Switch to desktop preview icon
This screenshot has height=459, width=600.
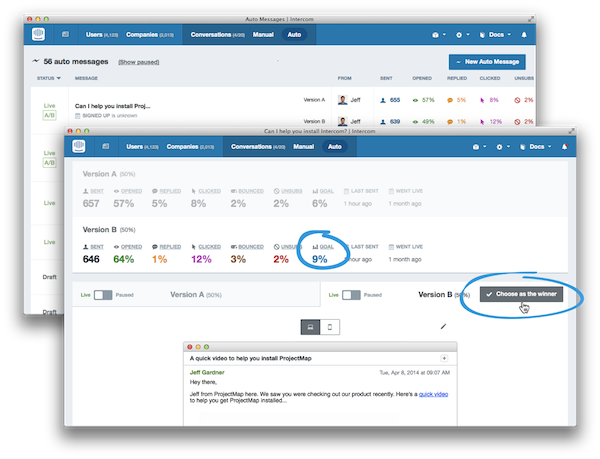pos(310,327)
